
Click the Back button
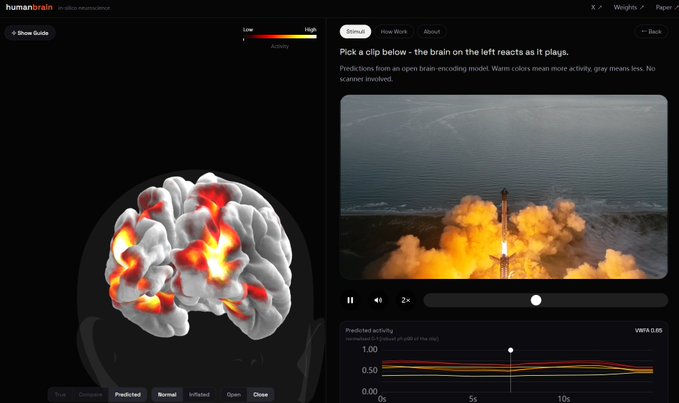(x=651, y=32)
